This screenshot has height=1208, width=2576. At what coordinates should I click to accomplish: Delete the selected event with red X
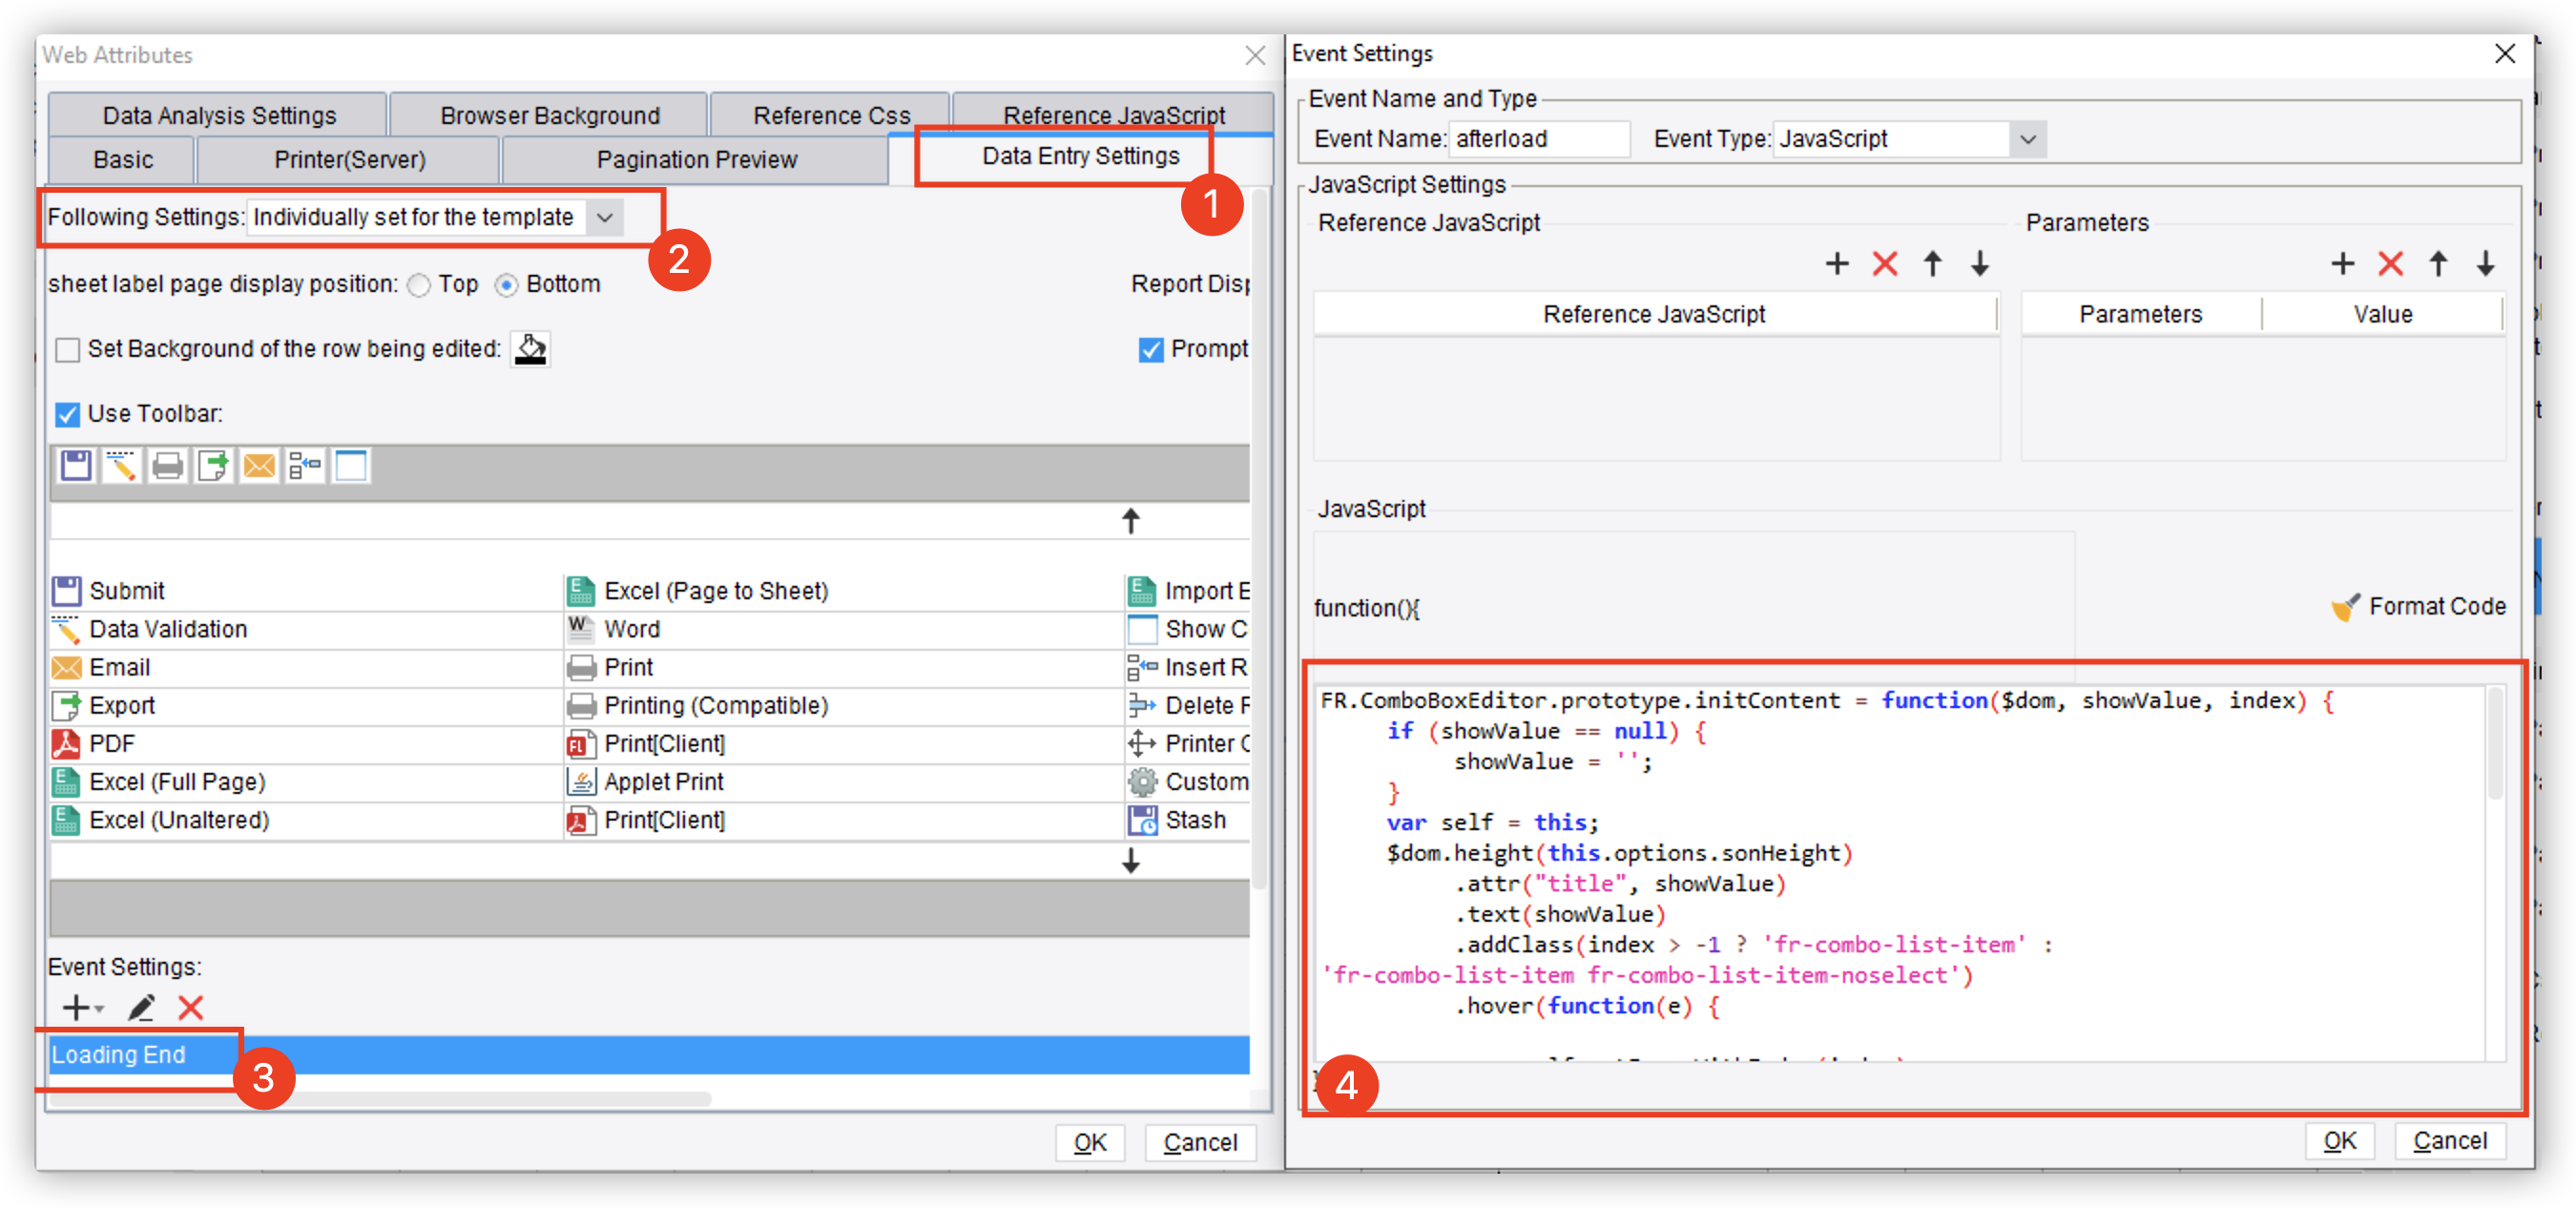coord(190,1008)
